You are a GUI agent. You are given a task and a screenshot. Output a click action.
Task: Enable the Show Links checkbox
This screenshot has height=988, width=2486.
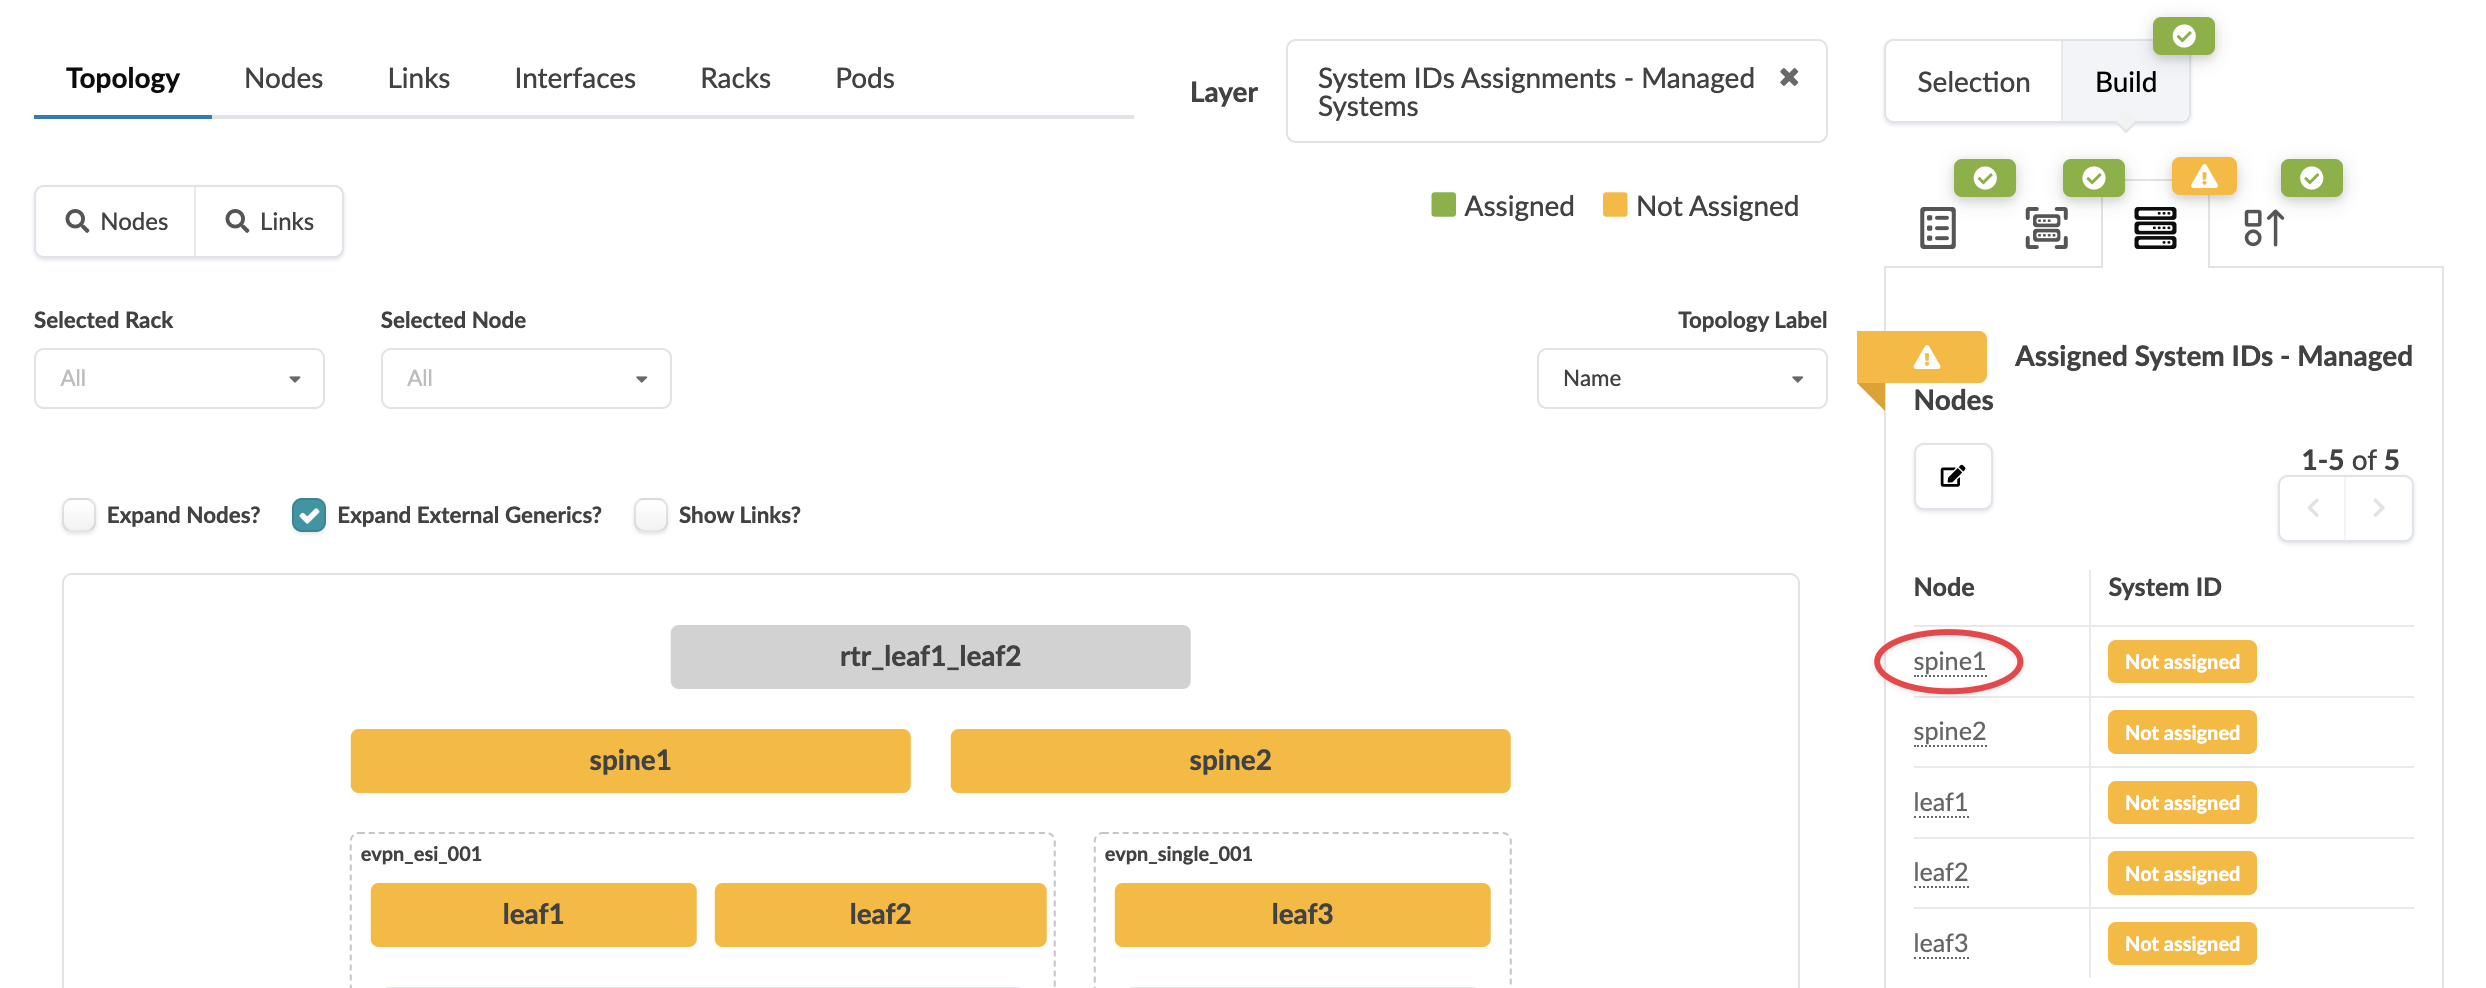[651, 515]
